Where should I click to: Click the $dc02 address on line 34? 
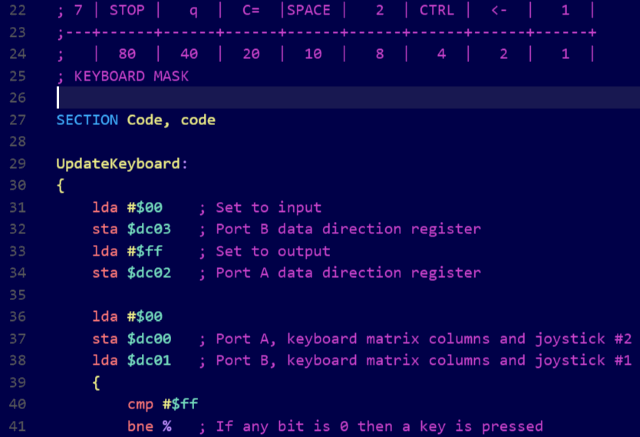click(149, 273)
